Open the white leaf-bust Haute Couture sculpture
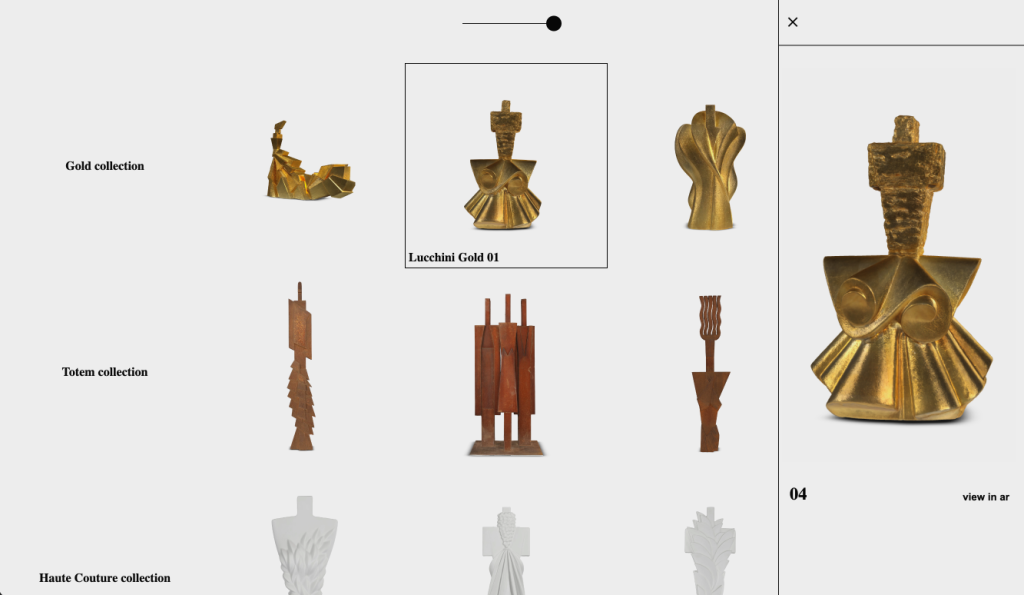This screenshot has height=595, width=1024. [x=304, y=545]
